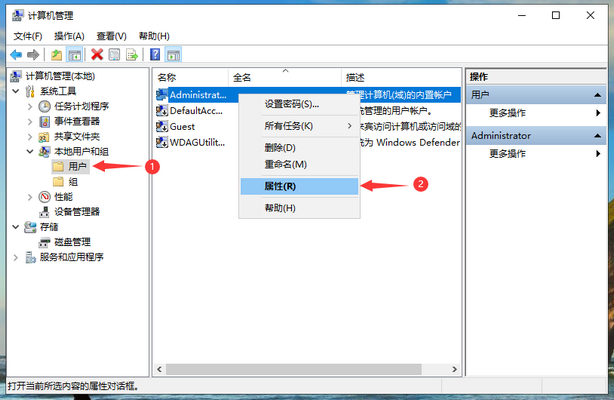Choose 设置密码(S) from the context menu

[291, 103]
